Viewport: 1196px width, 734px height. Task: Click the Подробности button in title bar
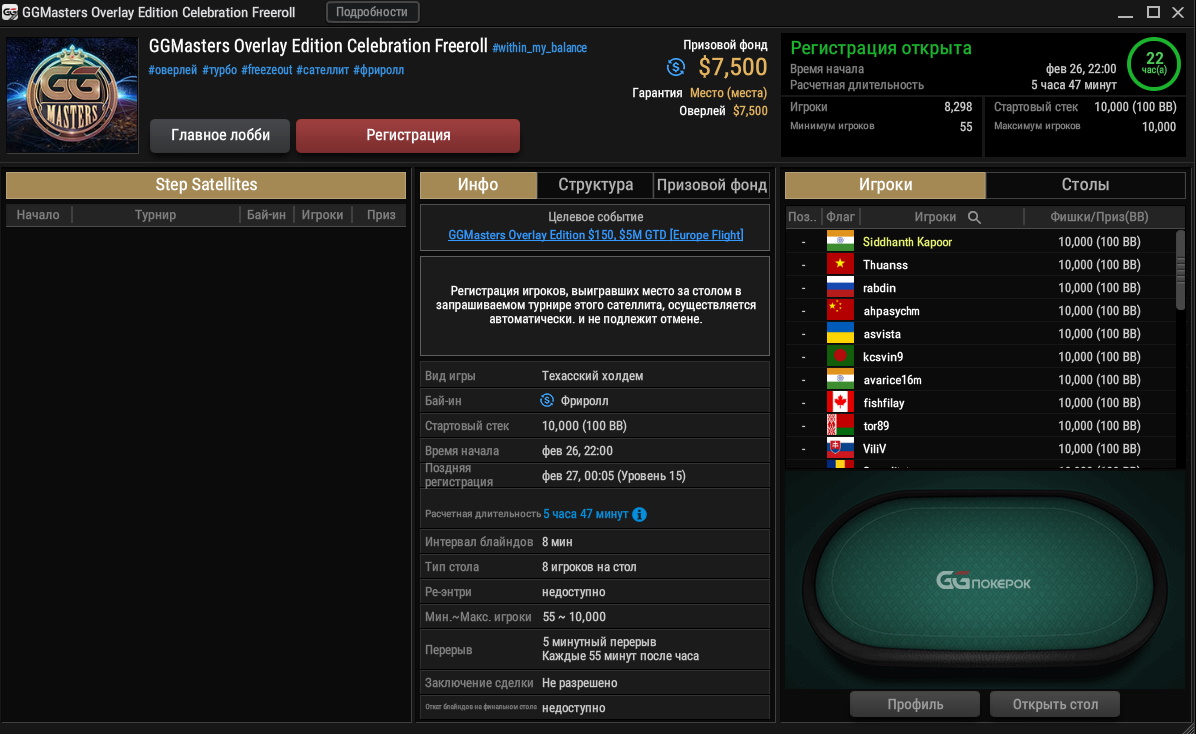372,12
